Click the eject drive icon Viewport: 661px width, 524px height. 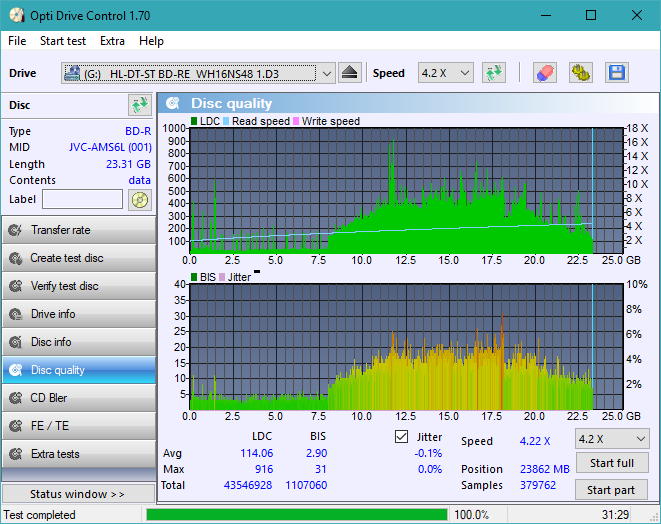[x=349, y=73]
